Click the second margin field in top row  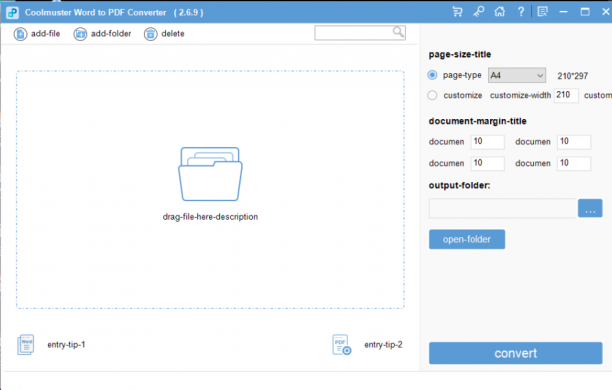[574, 142]
